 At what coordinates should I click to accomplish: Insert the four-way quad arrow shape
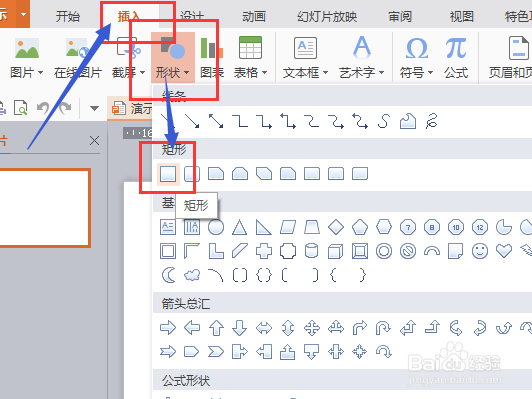tap(312, 328)
